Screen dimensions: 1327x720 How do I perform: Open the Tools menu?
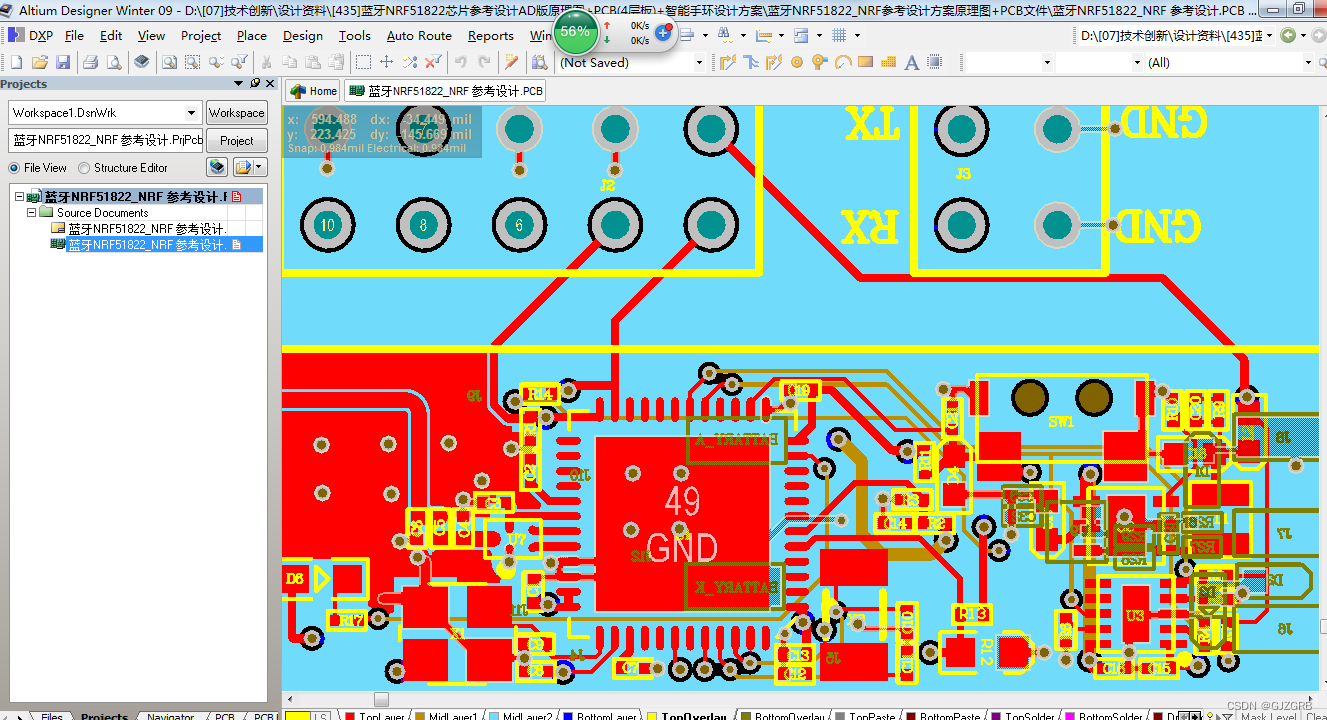(354, 35)
